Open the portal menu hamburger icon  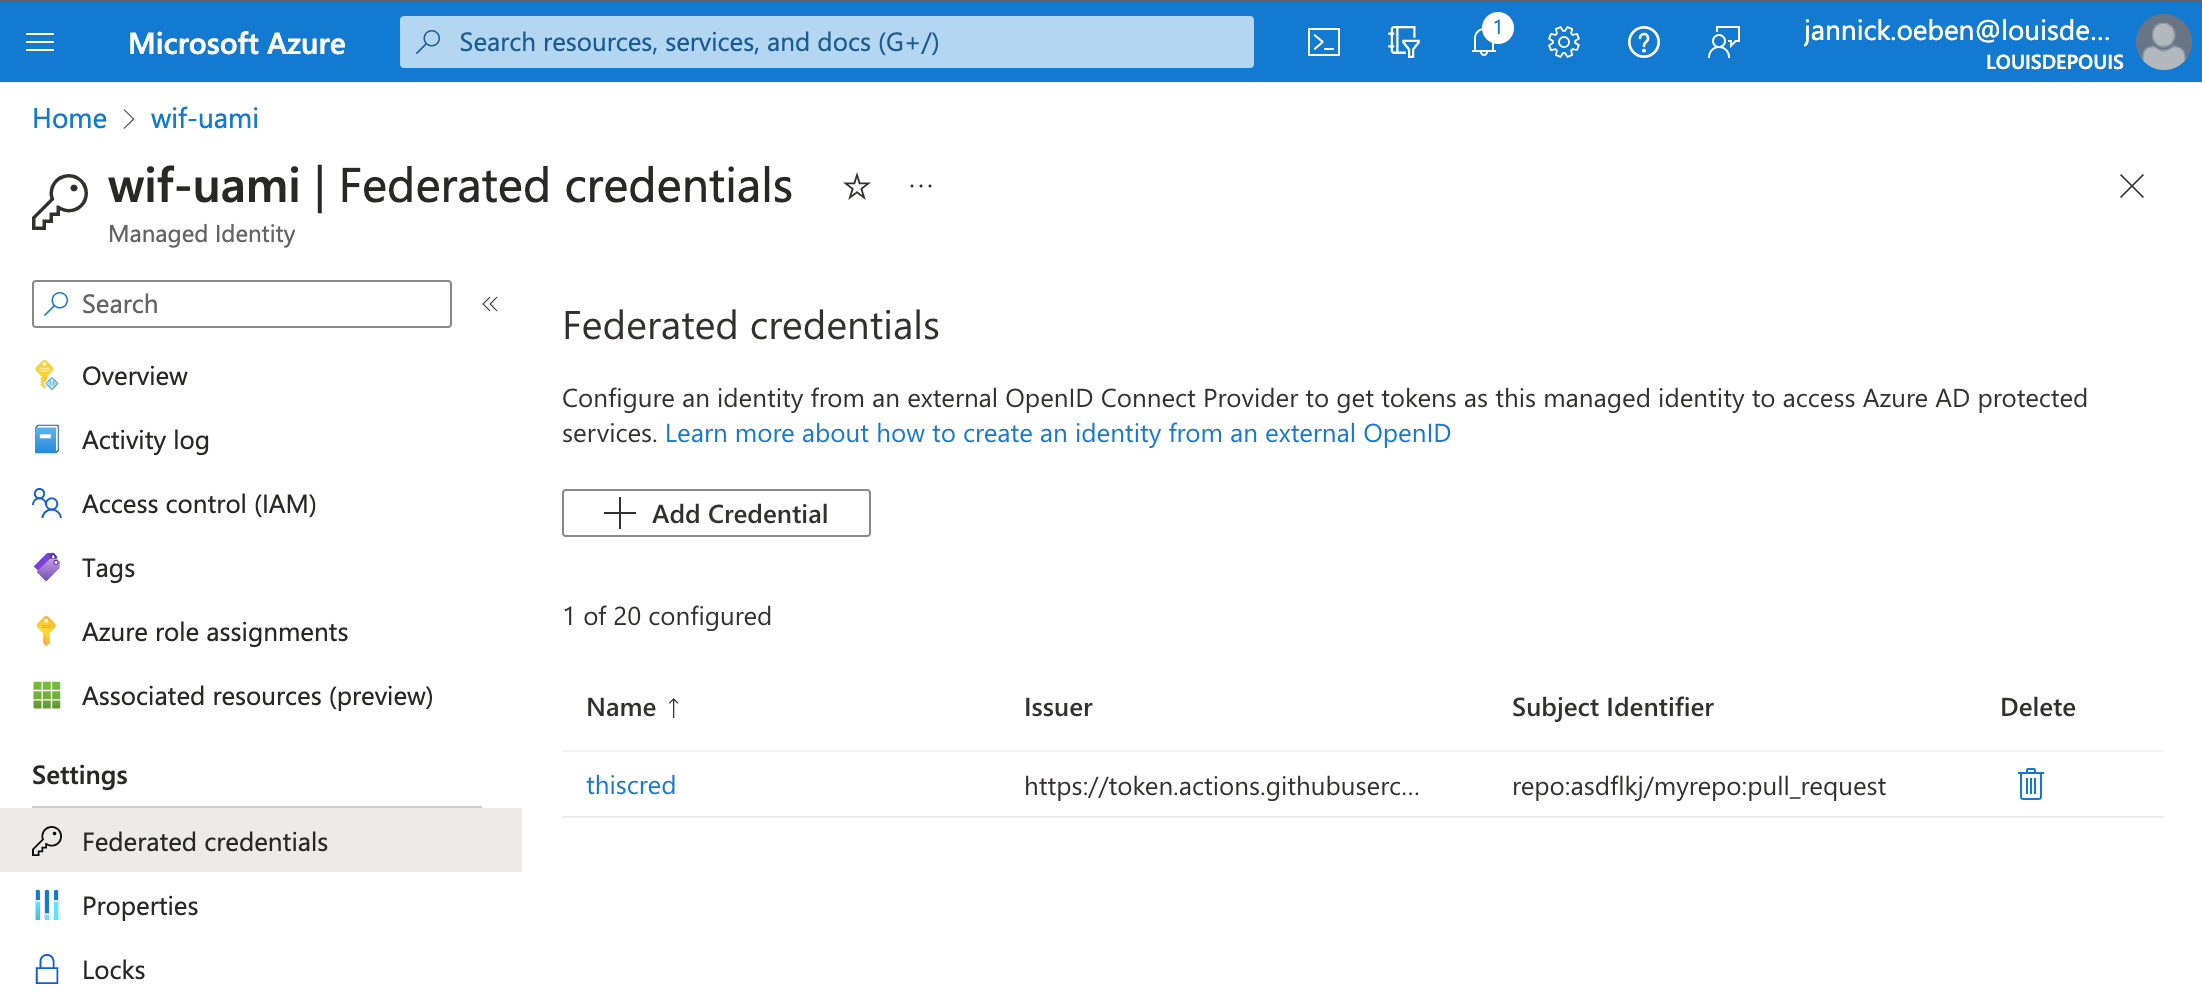39,41
